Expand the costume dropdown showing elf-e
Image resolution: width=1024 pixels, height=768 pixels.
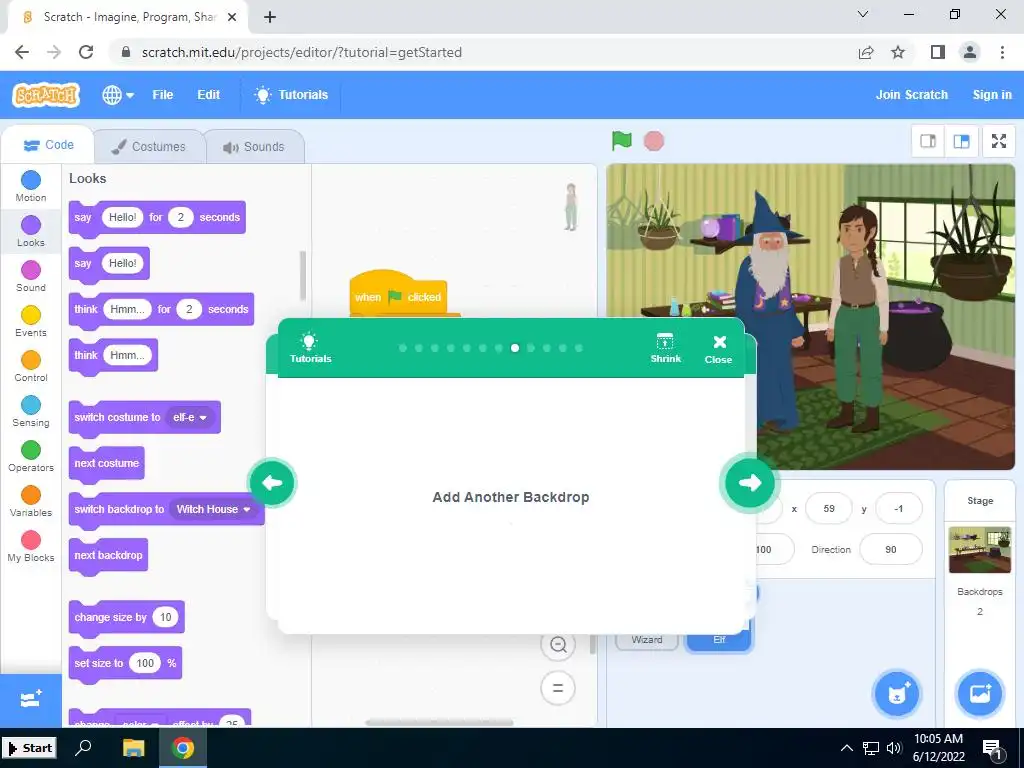190,417
